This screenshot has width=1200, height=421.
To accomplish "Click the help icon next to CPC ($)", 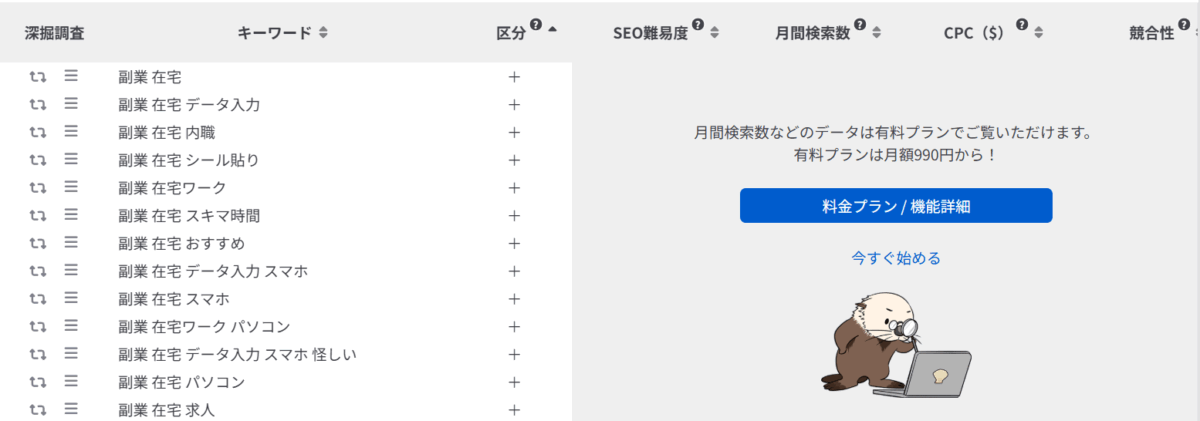I will coord(1021,26).
